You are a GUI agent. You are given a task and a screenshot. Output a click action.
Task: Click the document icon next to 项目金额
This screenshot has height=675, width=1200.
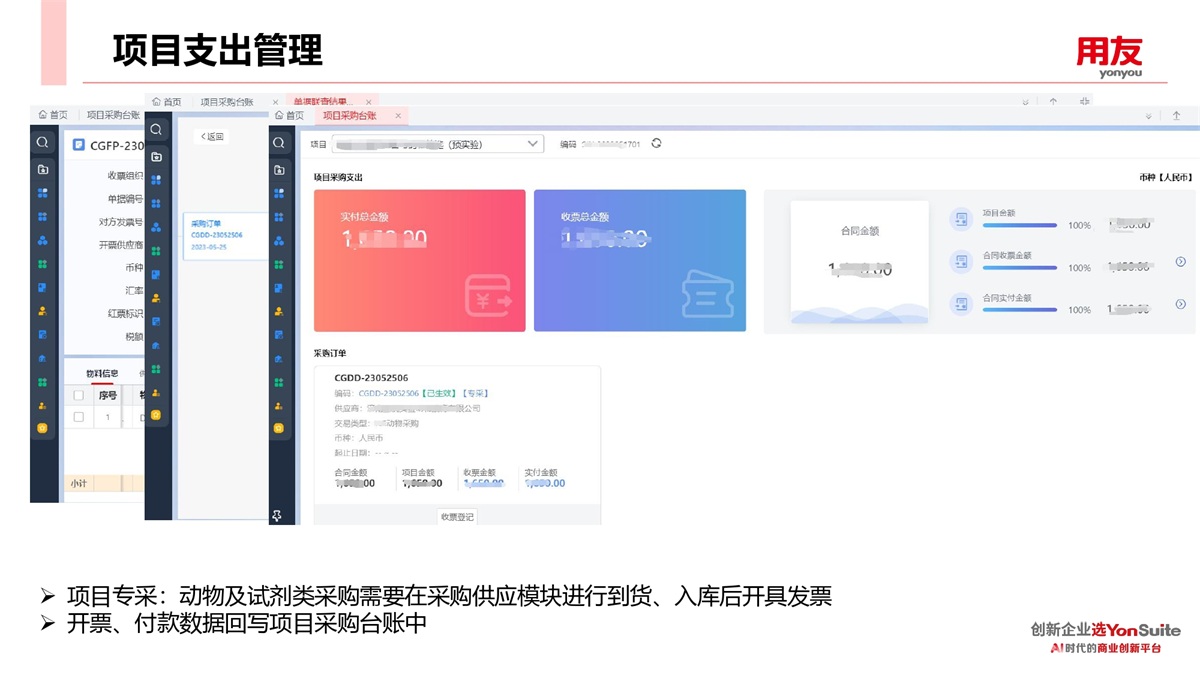click(960, 219)
